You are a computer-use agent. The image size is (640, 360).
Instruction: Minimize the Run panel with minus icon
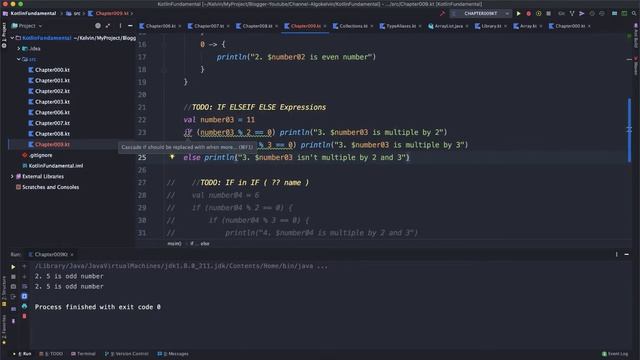click(x=627, y=254)
